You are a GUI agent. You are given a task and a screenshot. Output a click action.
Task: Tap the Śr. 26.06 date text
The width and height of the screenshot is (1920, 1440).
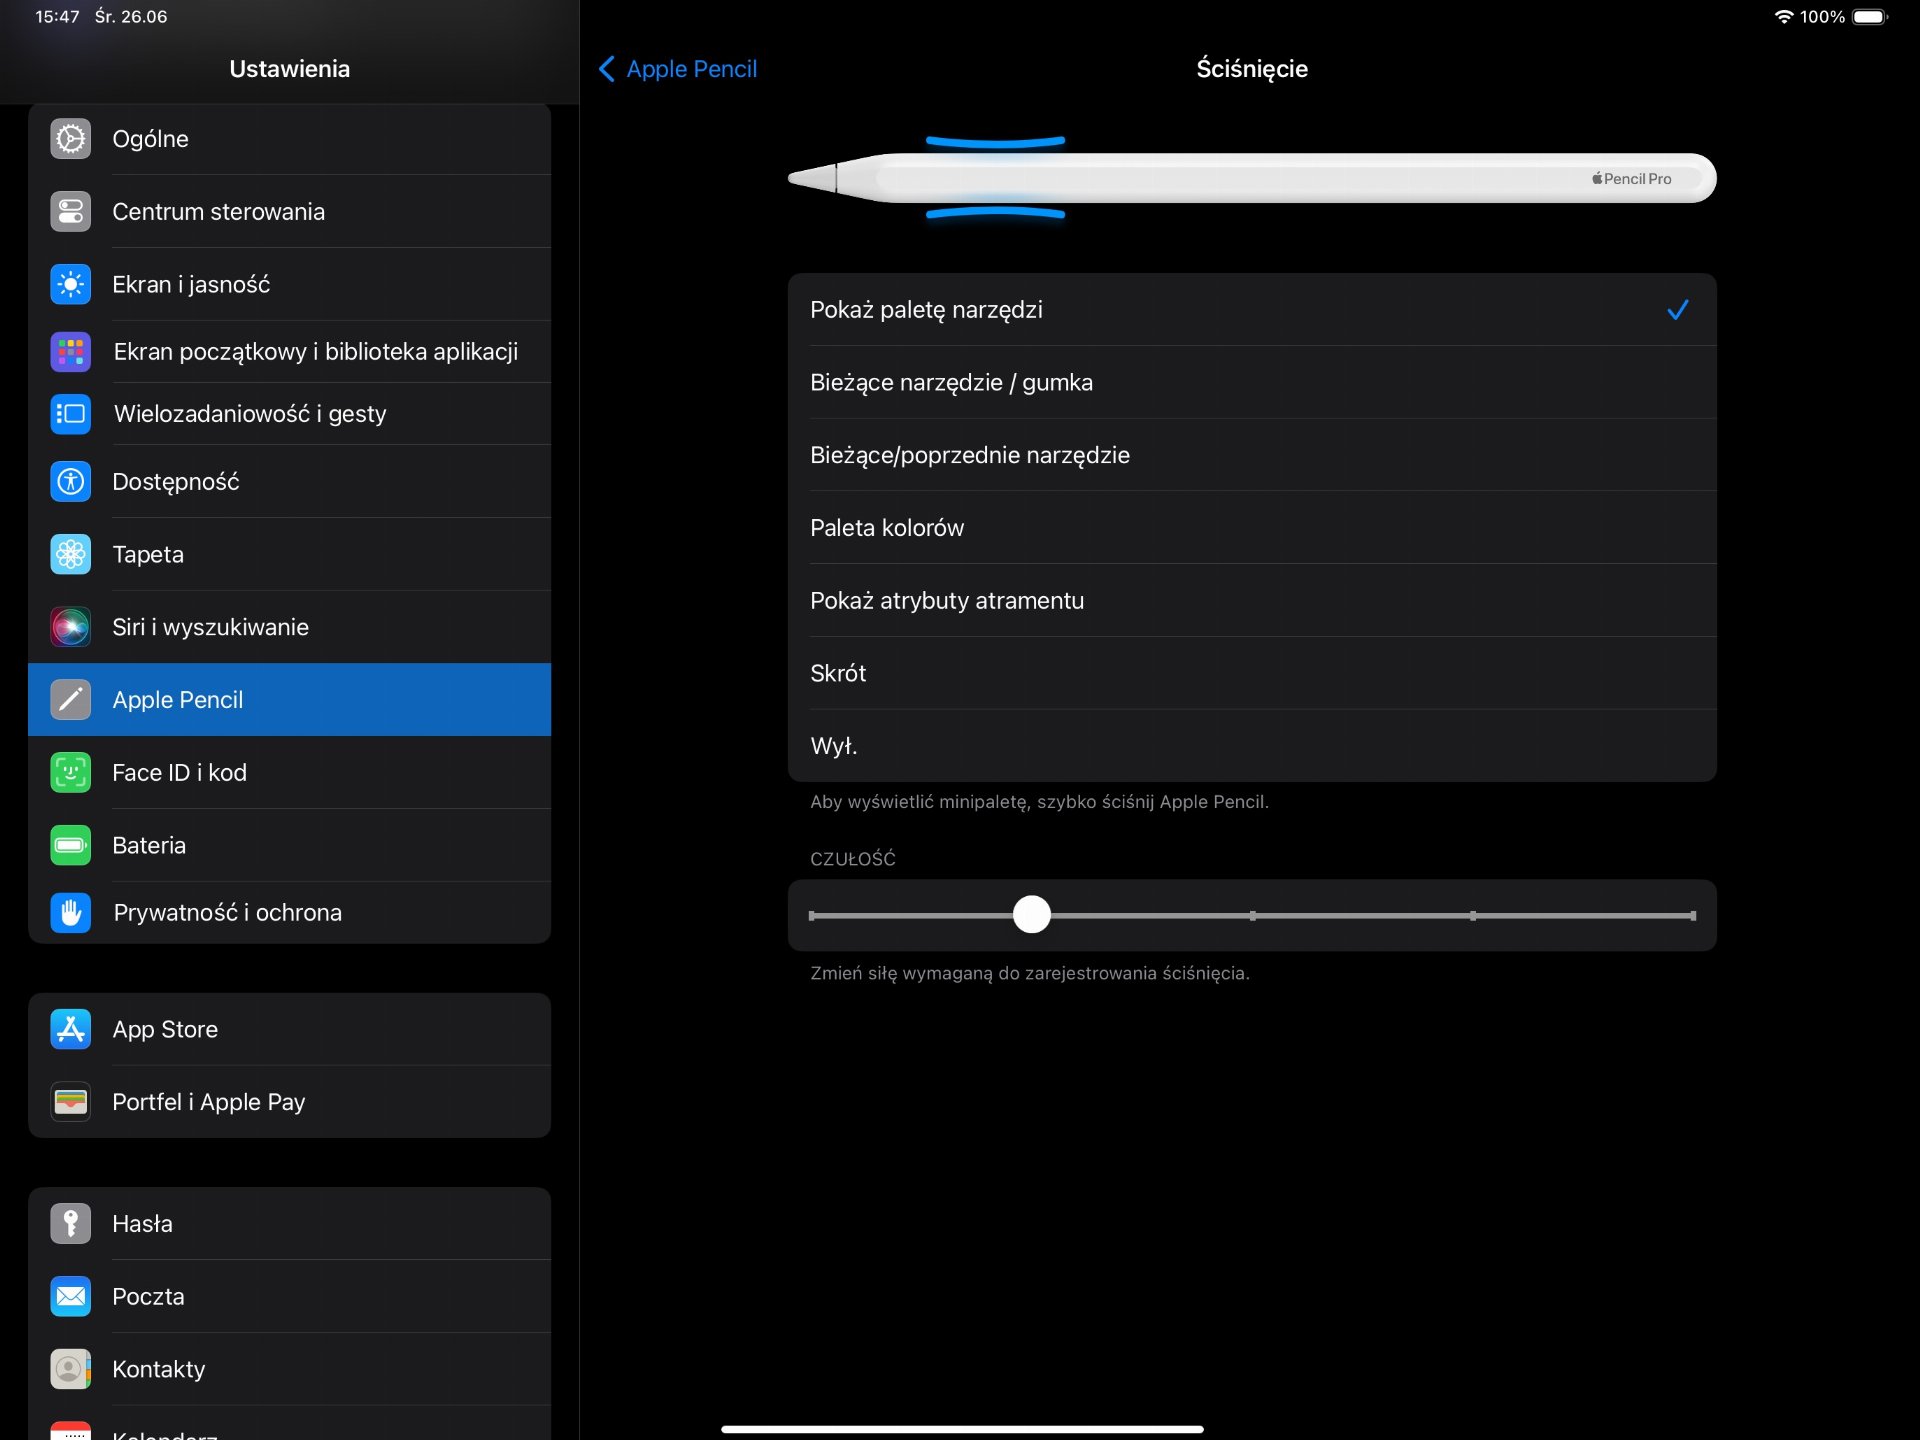131,17
